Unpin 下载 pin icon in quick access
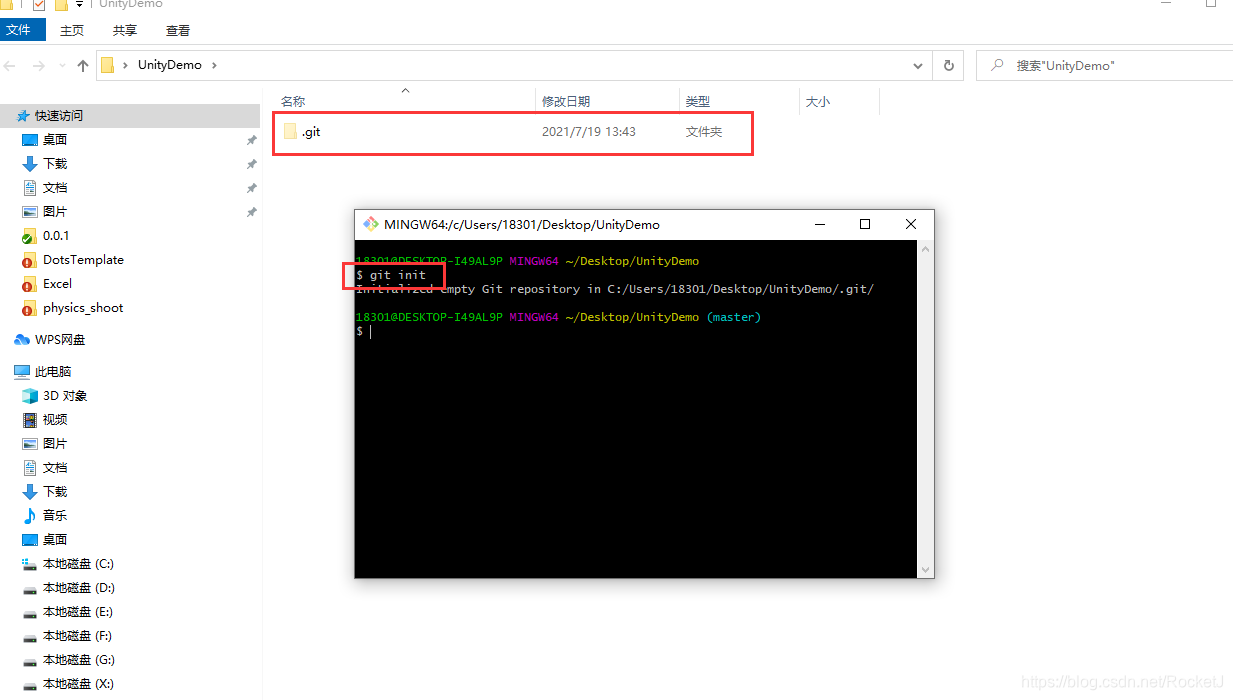The height and width of the screenshot is (700, 1233). 251,164
